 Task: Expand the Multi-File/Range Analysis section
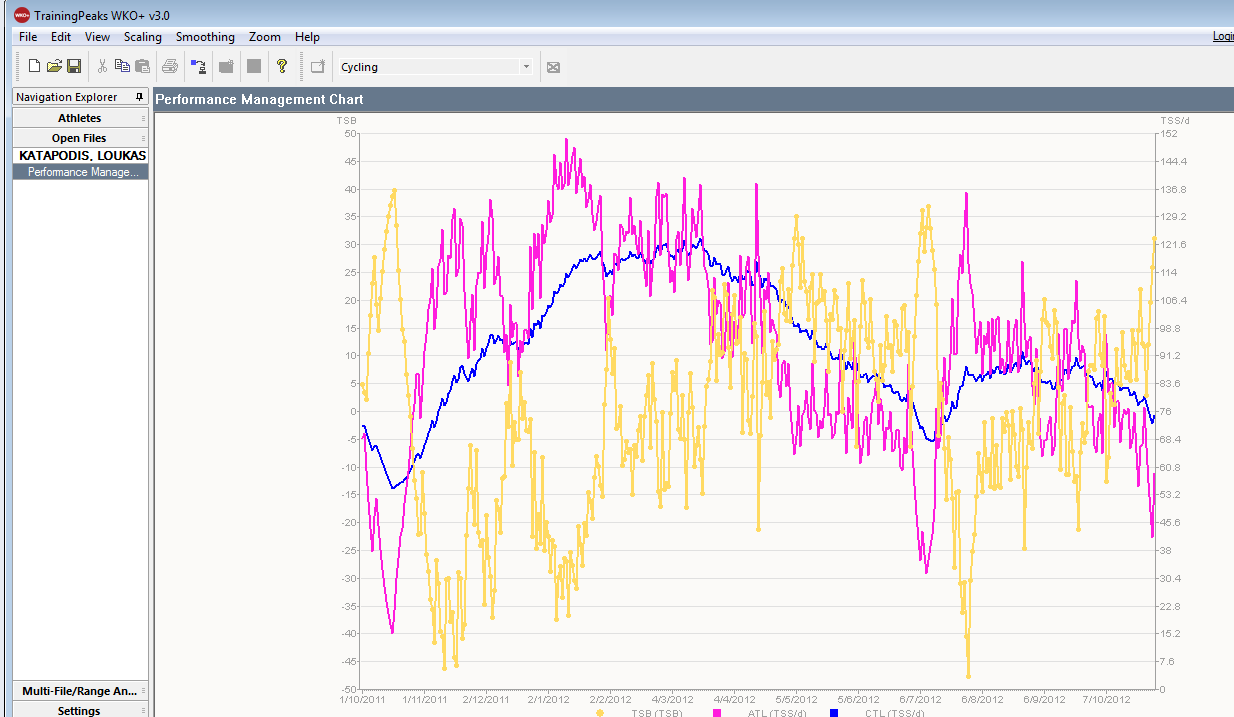point(79,691)
